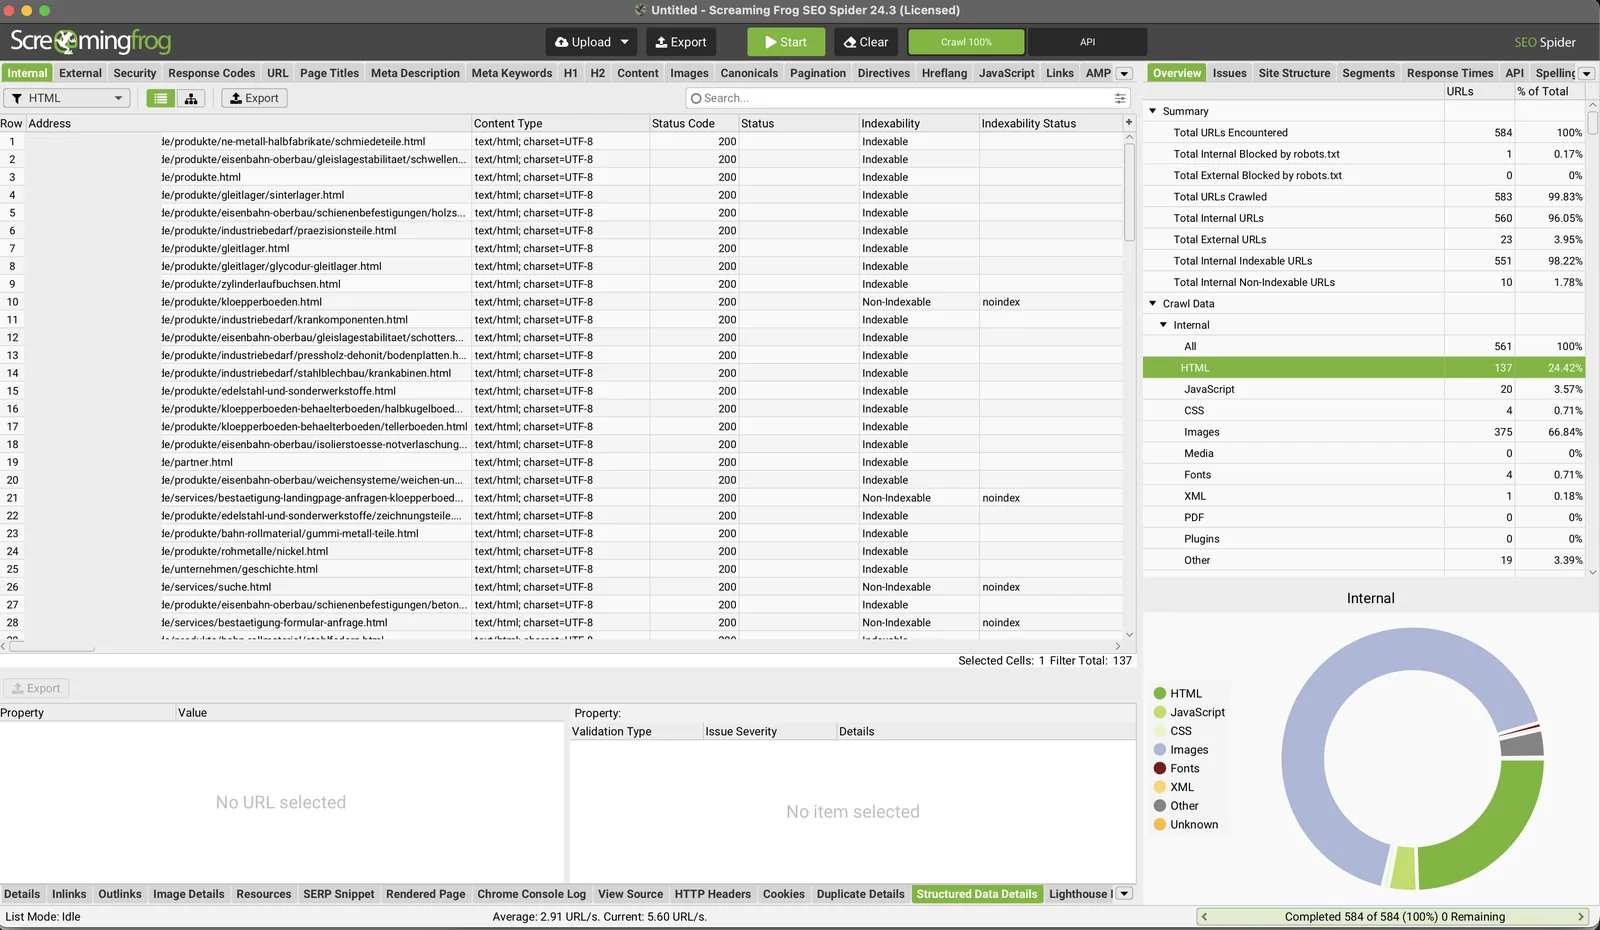Click the Screaming Frog logo
This screenshot has width=1600, height=930.
(x=90, y=42)
